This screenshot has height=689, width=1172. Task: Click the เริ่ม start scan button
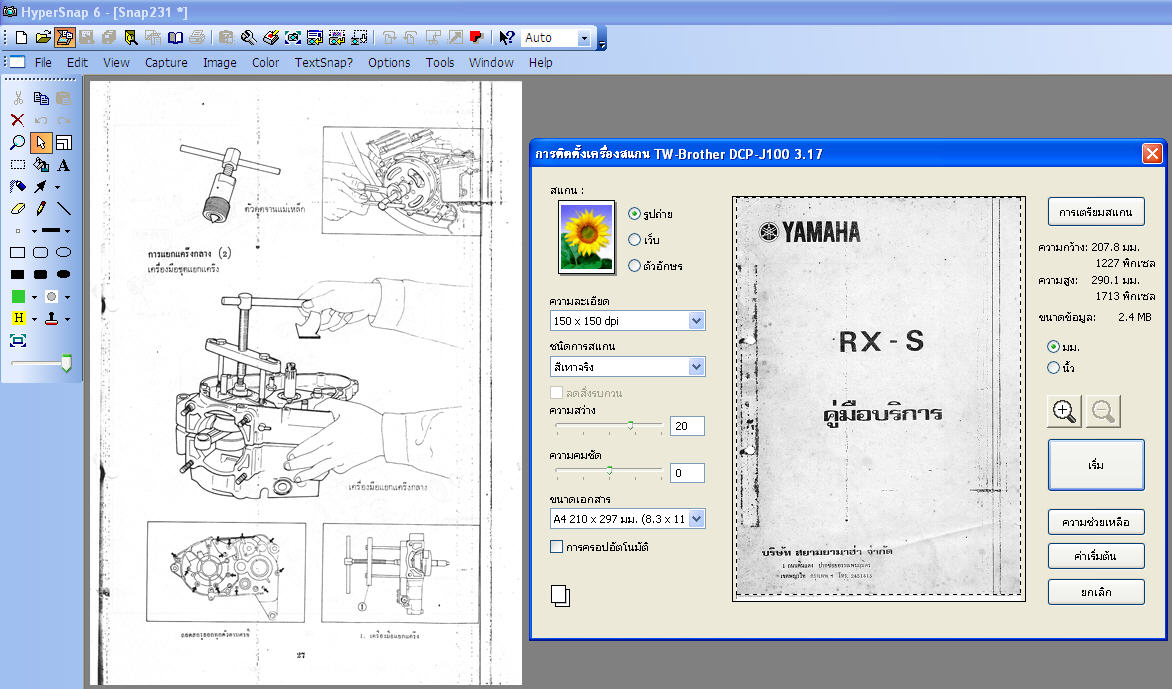click(x=1096, y=465)
